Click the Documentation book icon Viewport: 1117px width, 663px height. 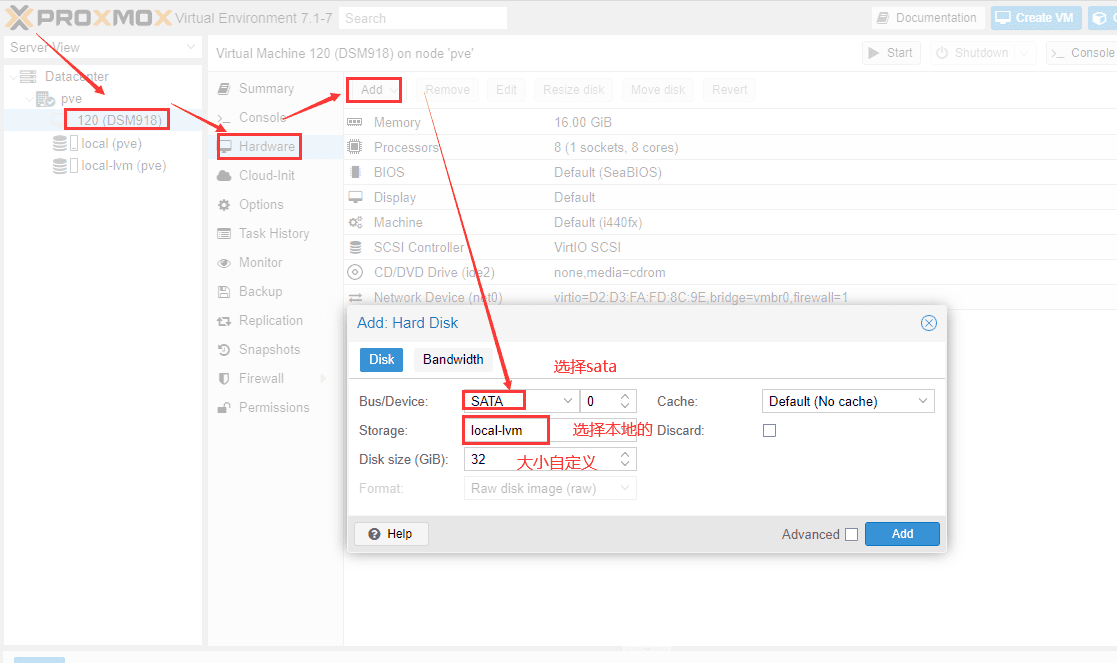pyautogui.click(x=883, y=18)
